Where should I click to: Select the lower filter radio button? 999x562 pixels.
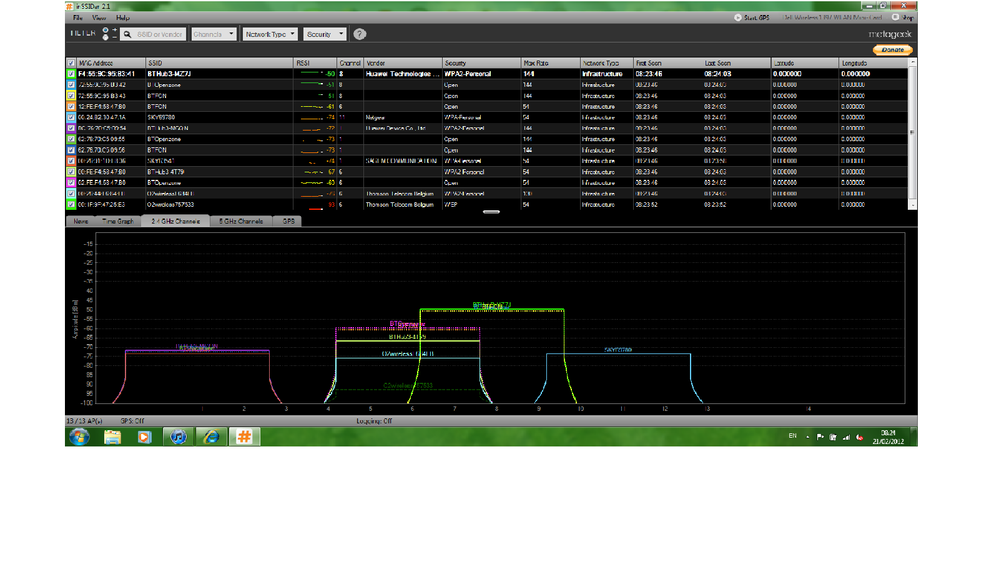coord(106,38)
